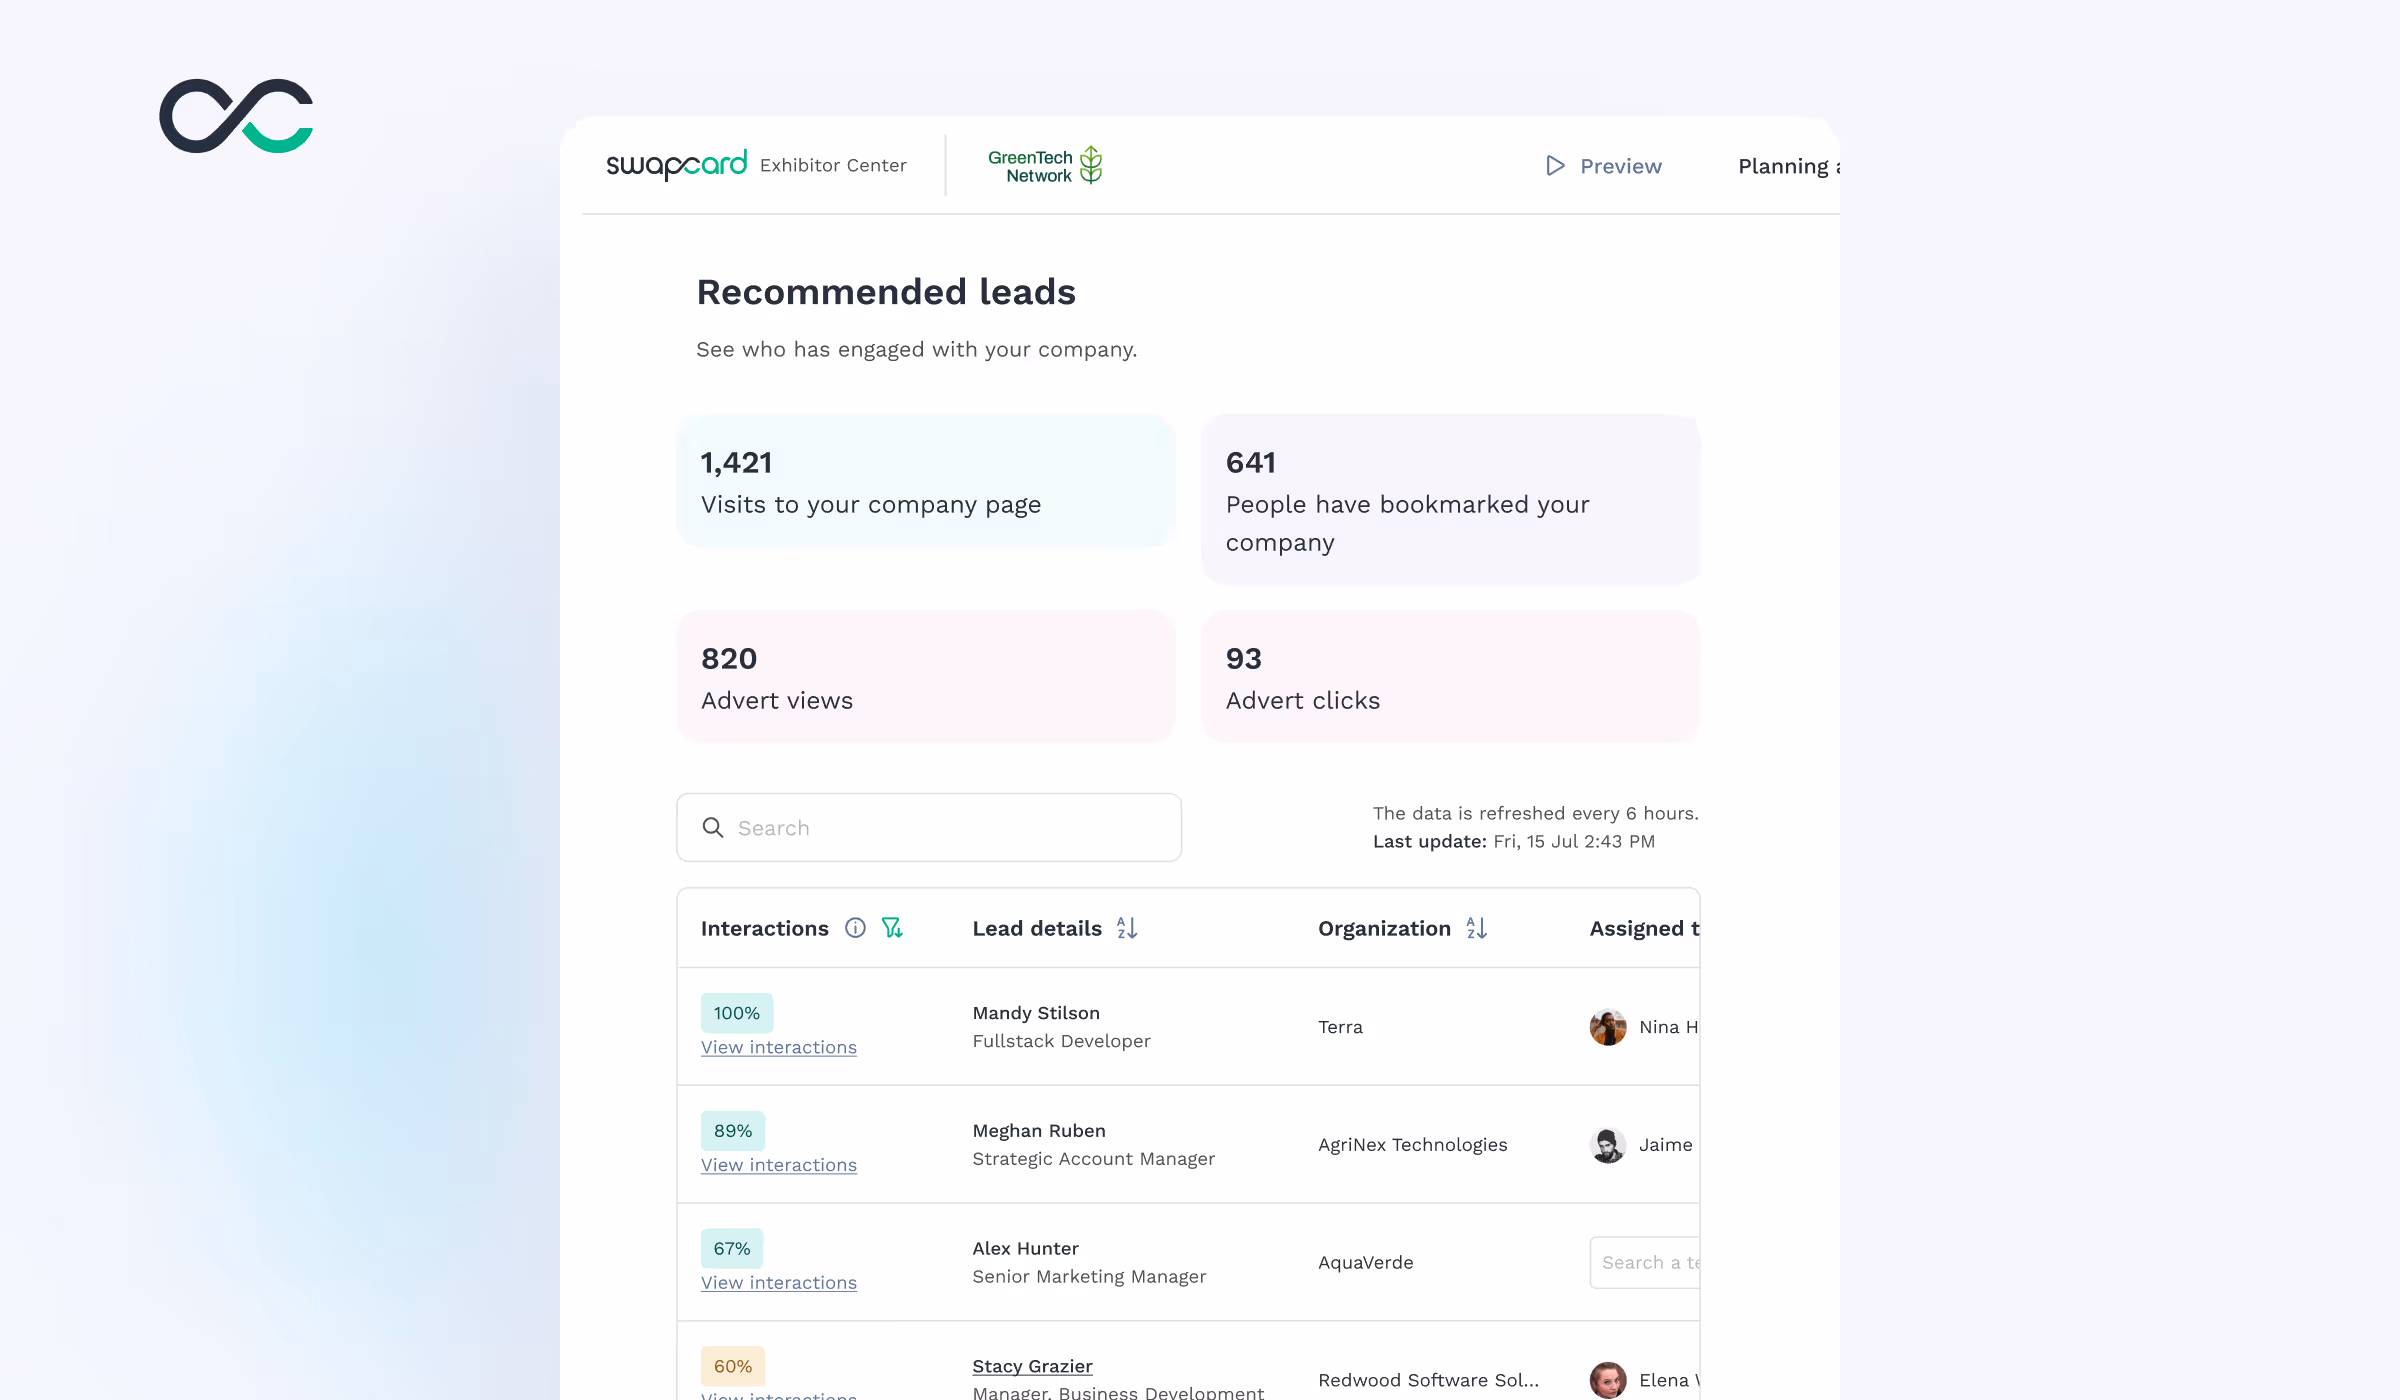Sort by Organization A-Z icon

(1476, 928)
